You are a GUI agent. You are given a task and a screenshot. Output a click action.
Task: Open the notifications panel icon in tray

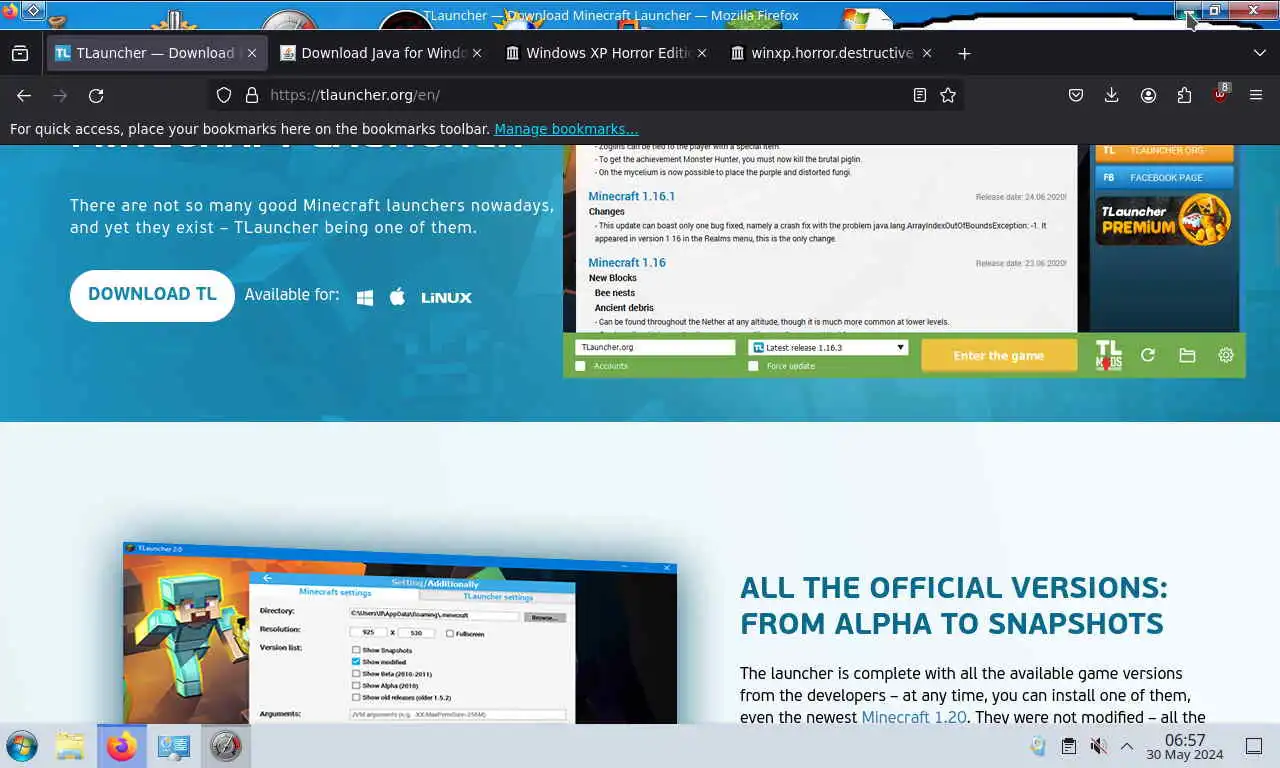coord(1254,746)
